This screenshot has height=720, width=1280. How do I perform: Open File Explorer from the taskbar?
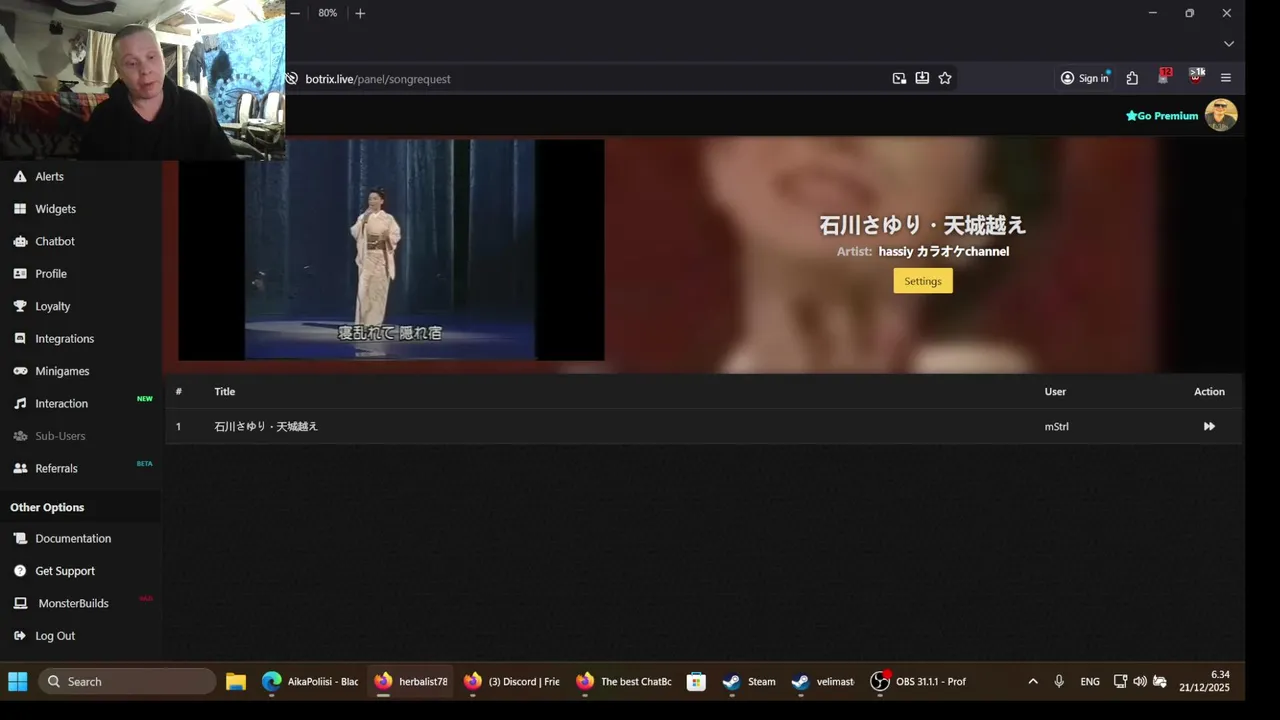pyautogui.click(x=236, y=682)
